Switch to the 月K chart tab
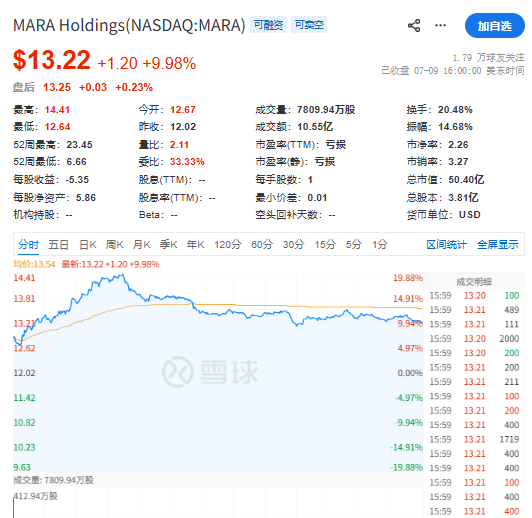Image resolution: width=532 pixels, height=518 pixels. click(x=141, y=245)
